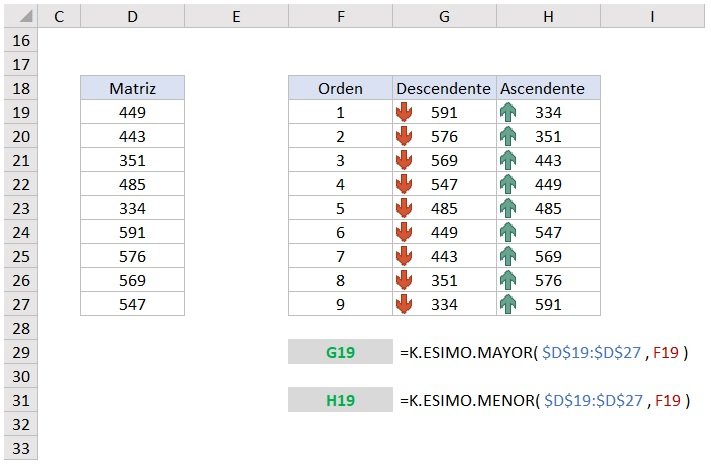Image resolution: width=711 pixels, height=466 pixels.
Task: Select Matriz cell with value 591
Action: pos(132,232)
